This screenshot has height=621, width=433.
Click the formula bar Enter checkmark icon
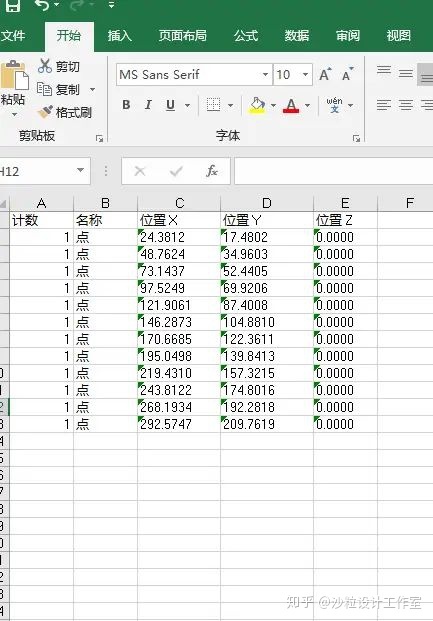tap(176, 171)
